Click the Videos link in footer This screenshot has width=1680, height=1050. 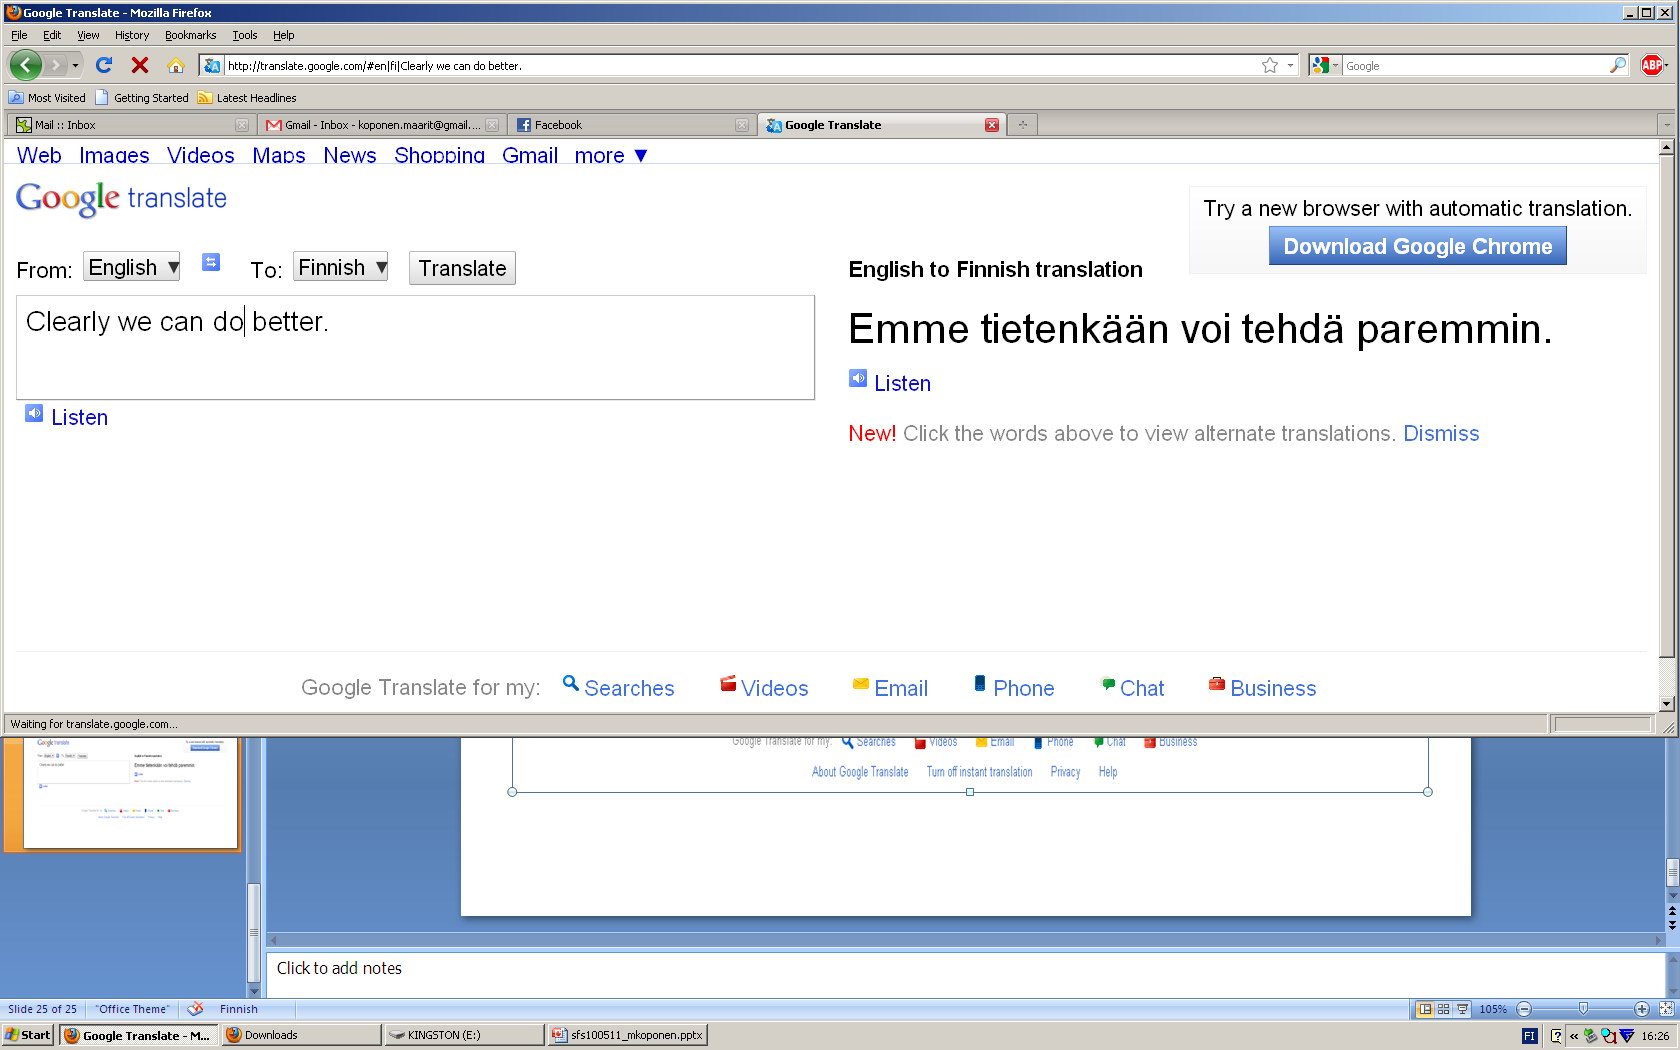click(x=775, y=688)
